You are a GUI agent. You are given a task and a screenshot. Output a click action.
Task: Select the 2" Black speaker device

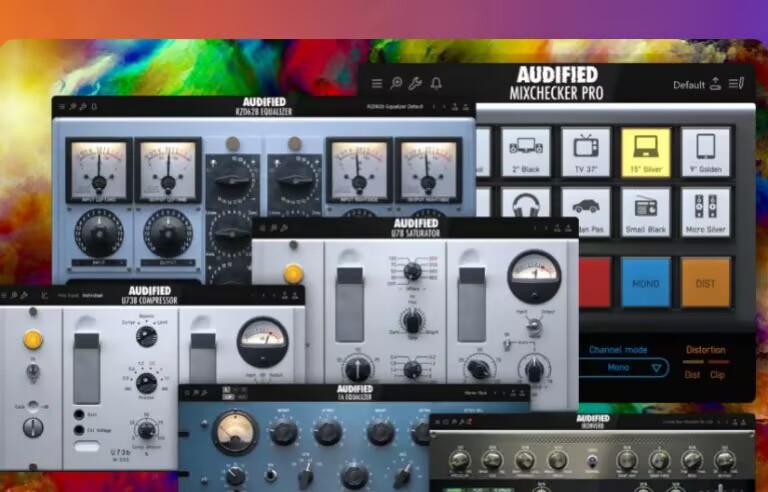(526, 152)
